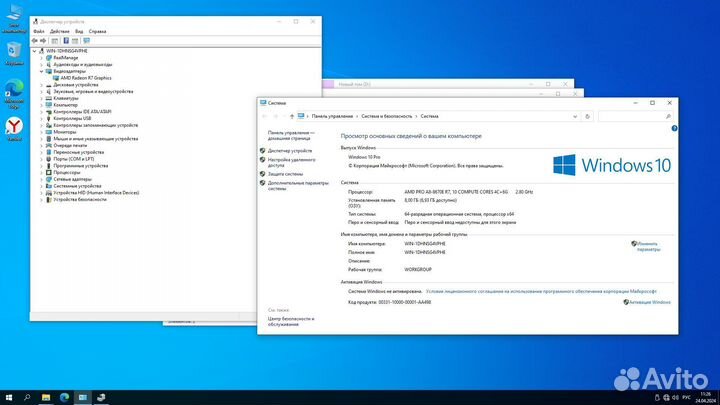The width and height of the screenshot is (720, 405).
Task: Open the Диспетчер устройств link in System sidebar
Action: tap(290, 151)
